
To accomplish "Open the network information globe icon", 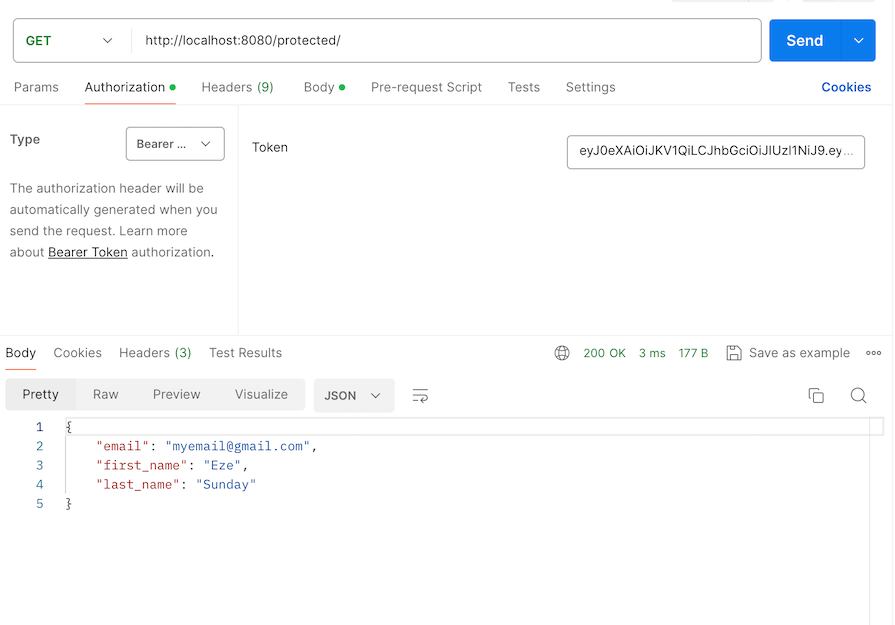I will [x=562, y=353].
